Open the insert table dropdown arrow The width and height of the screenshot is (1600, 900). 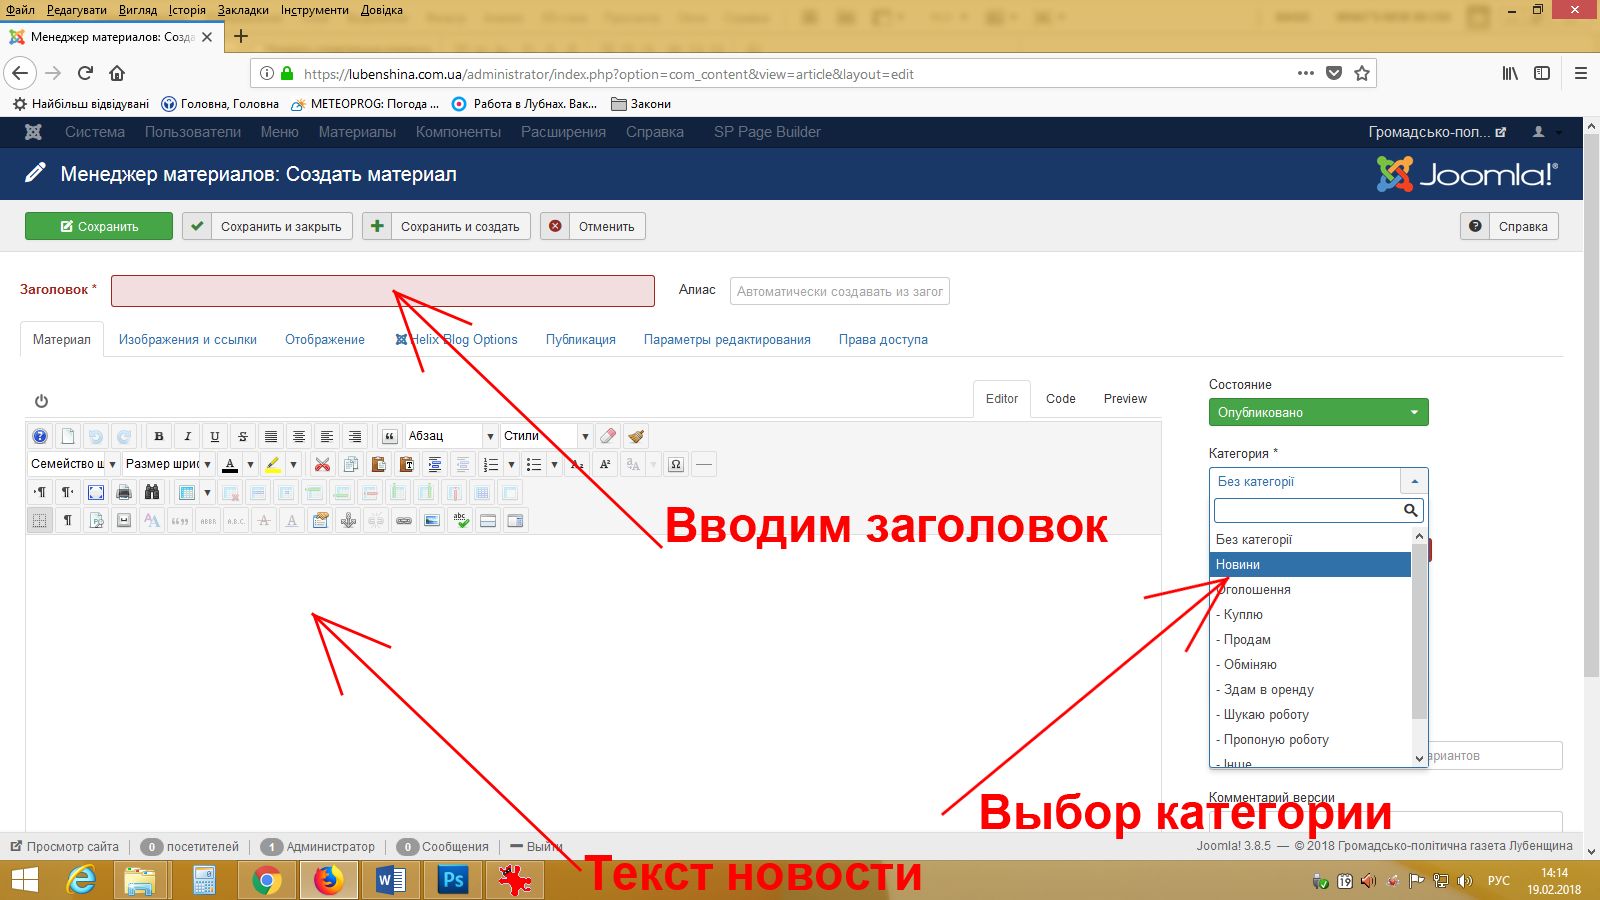(x=207, y=492)
